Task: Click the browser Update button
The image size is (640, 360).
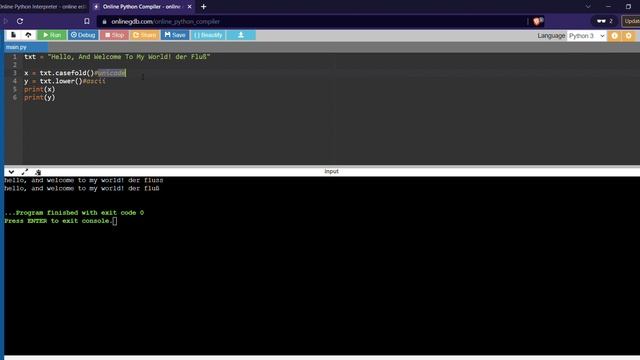Action: pos(631,21)
